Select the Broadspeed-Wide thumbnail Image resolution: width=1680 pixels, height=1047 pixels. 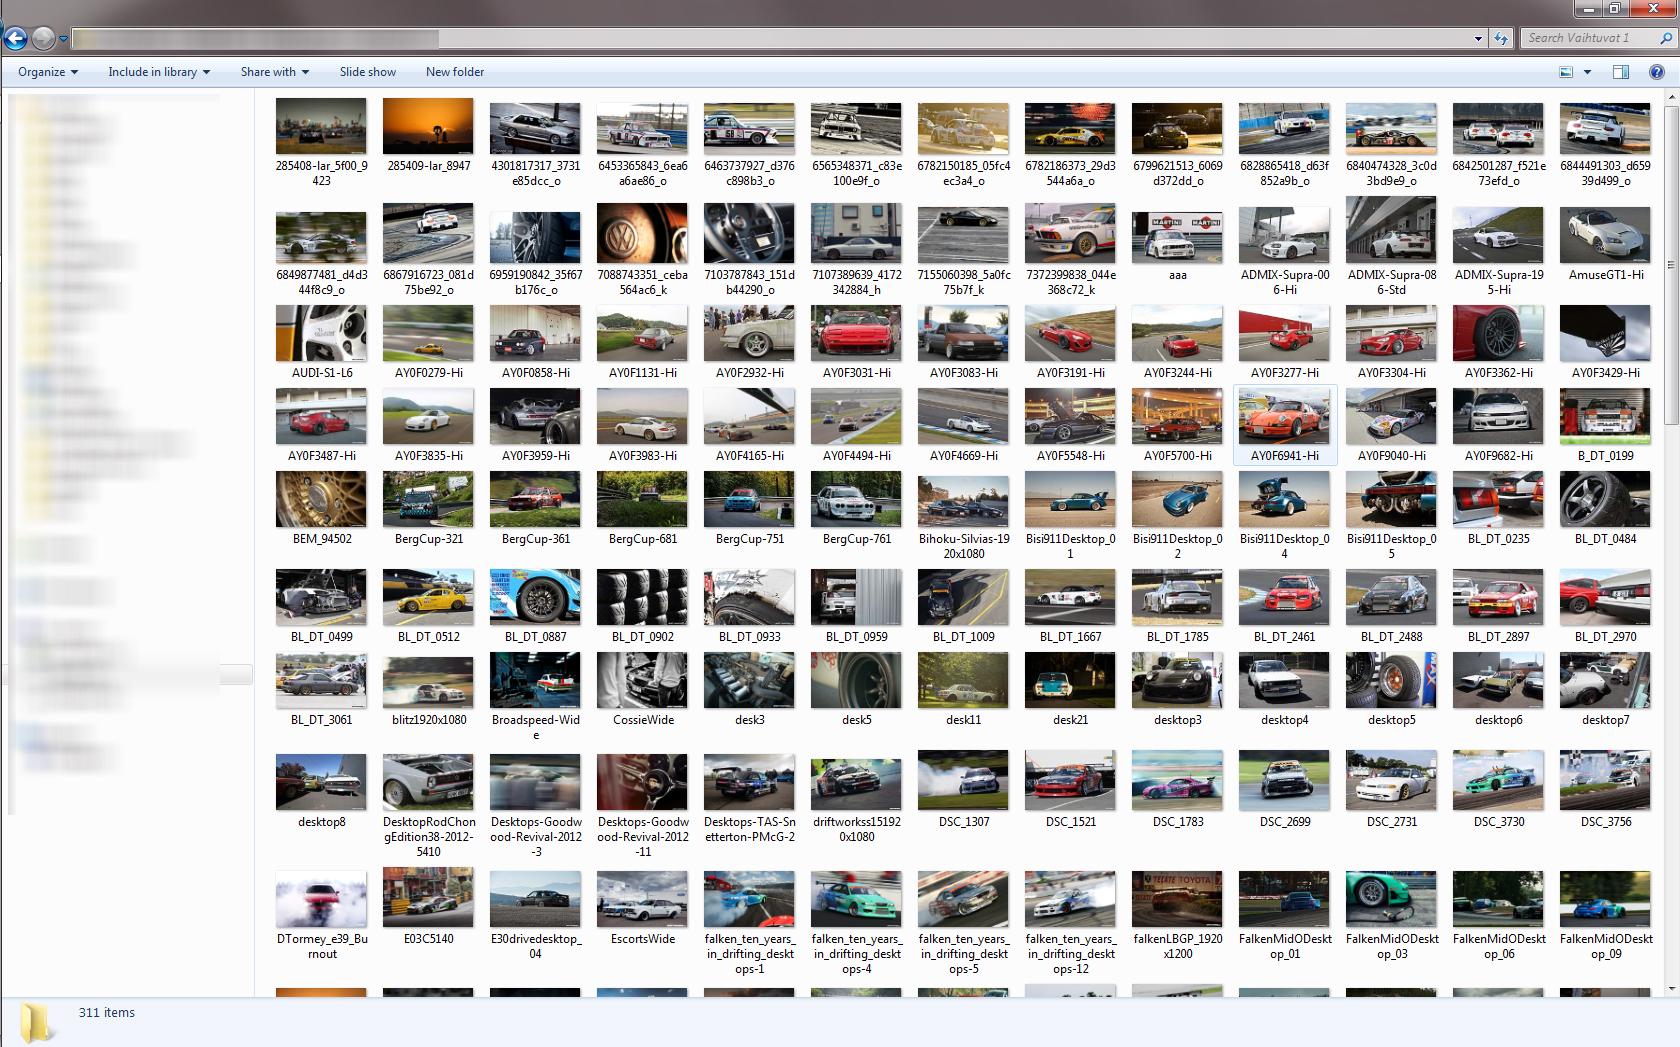click(x=535, y=680)
